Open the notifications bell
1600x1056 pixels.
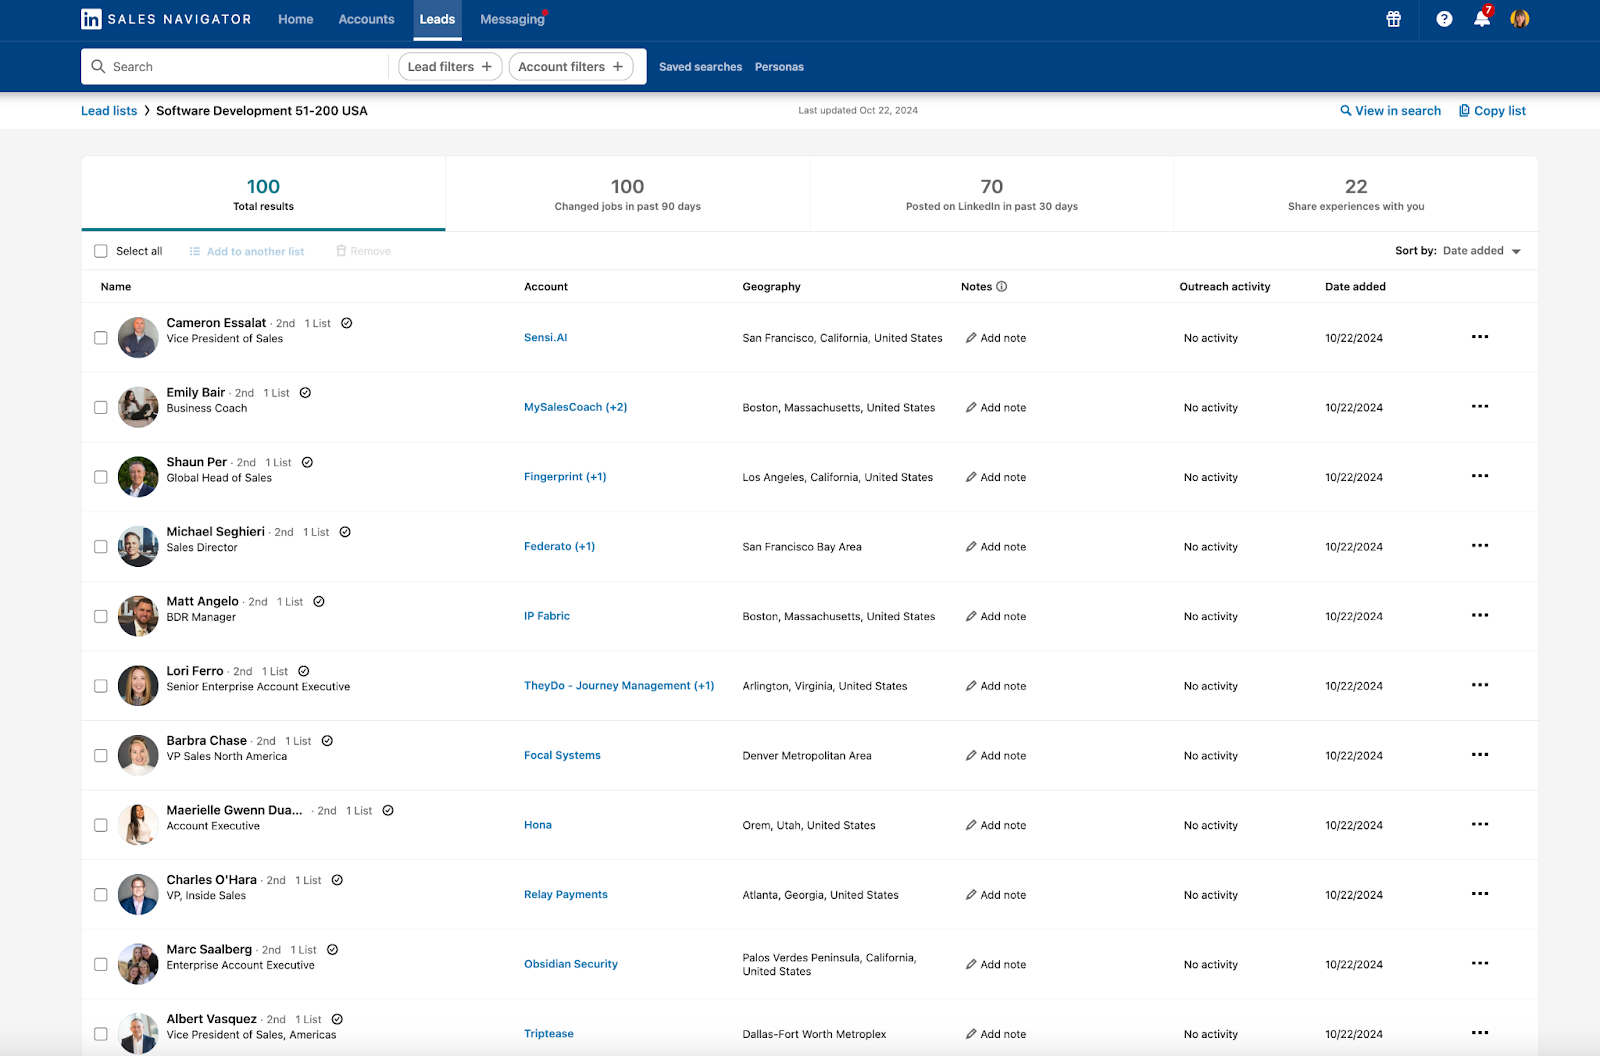1482,19
